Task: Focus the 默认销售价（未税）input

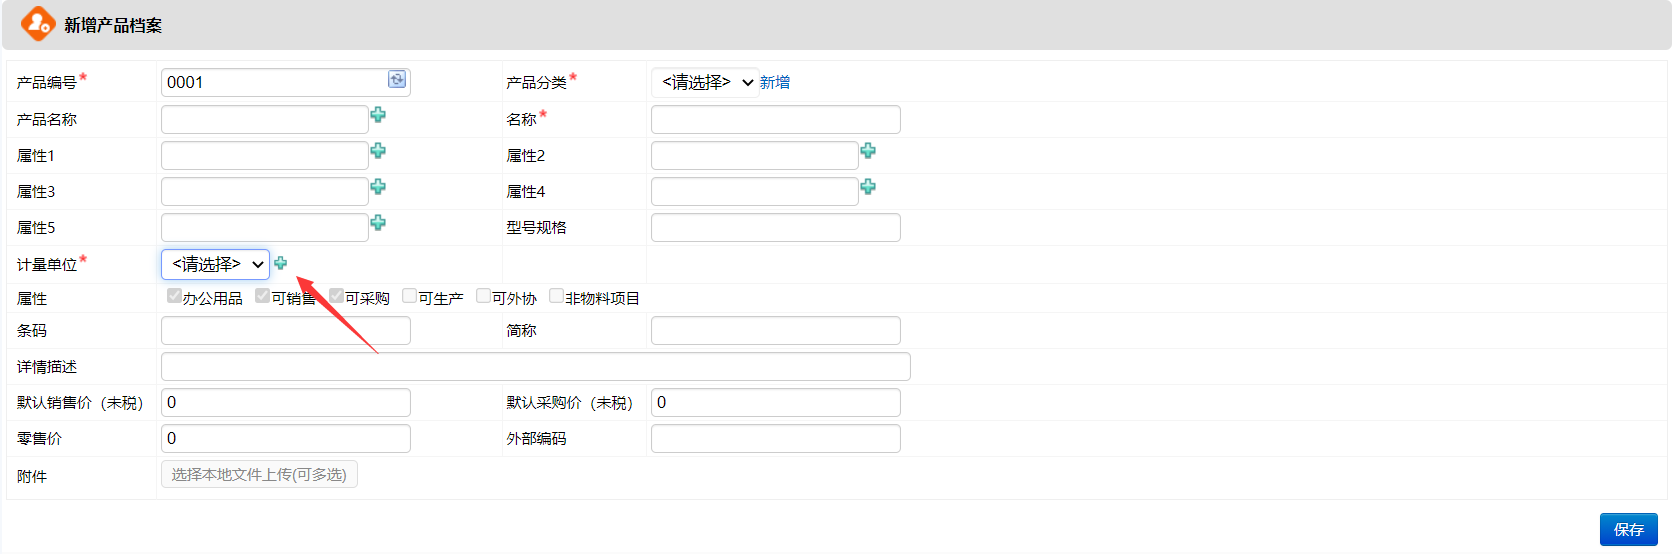Action: [x=286, y=402]
